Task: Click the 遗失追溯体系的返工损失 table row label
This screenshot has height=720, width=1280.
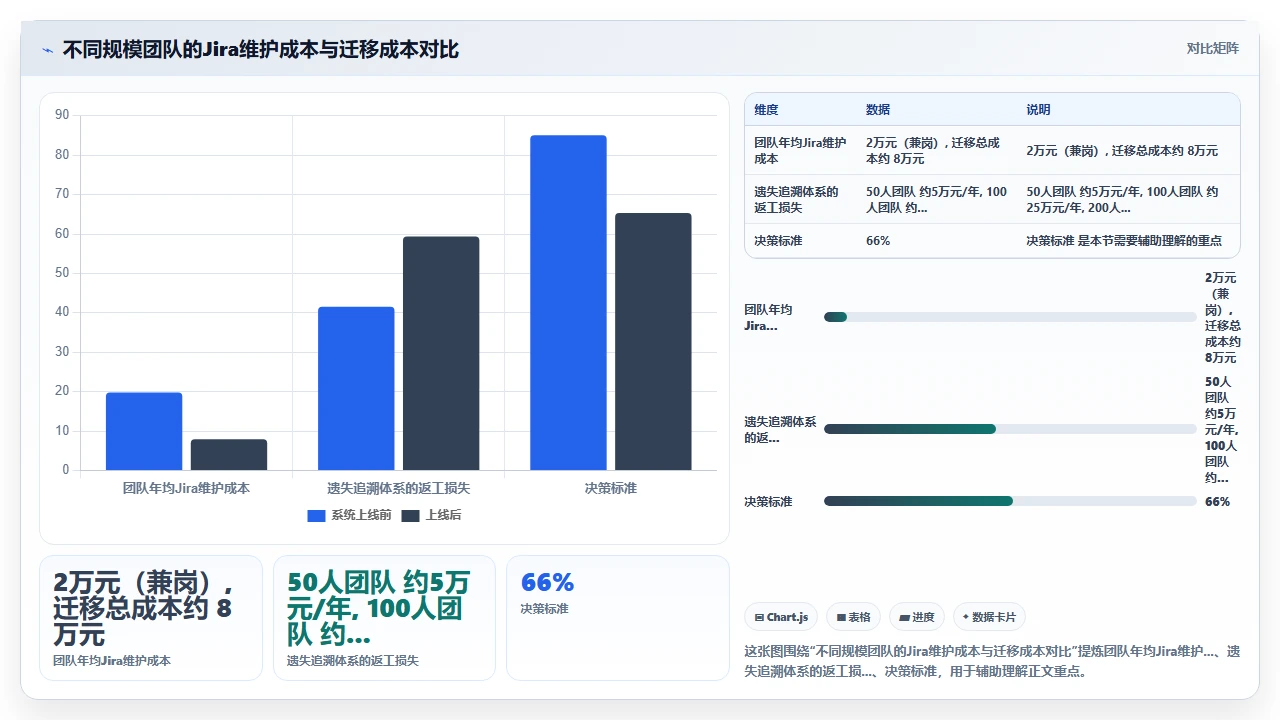Action: 796,199
